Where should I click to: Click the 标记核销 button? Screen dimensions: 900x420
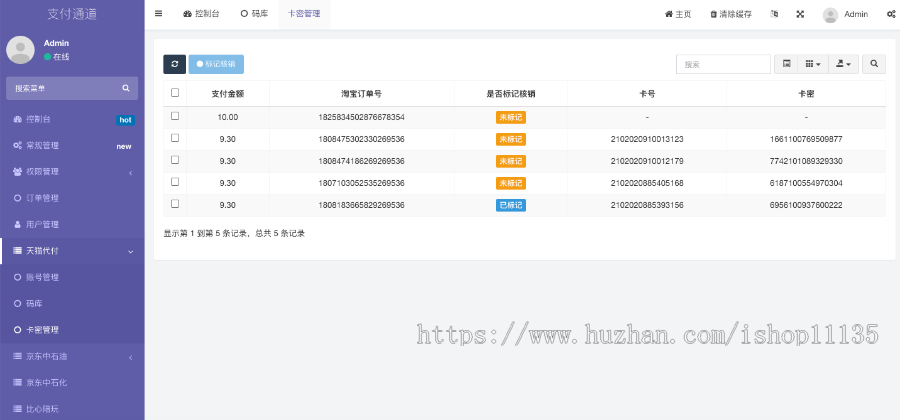pos(216,64)
